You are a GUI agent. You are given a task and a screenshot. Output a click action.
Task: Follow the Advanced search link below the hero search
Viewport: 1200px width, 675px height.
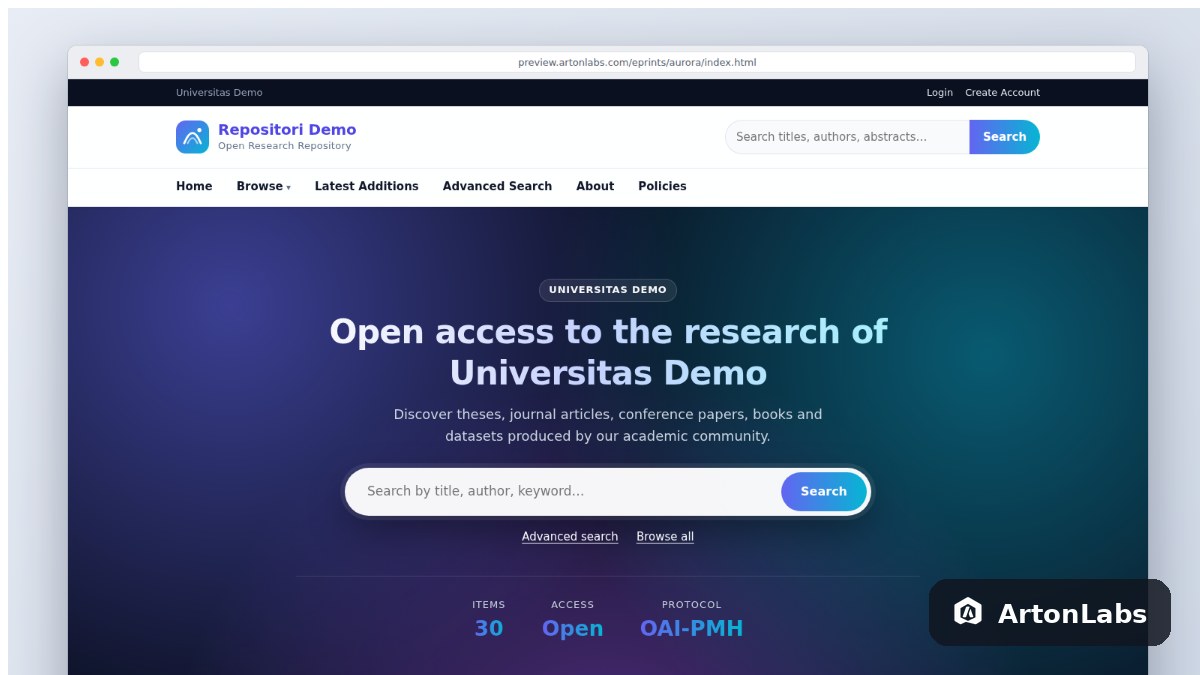point(570,537)
